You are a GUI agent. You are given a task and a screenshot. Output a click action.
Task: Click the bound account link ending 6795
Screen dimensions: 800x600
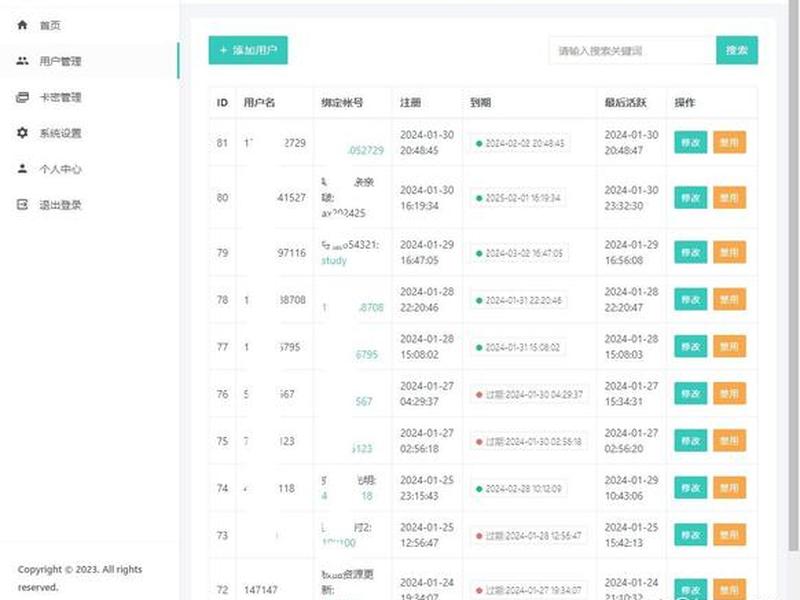[x=367, y=354]
